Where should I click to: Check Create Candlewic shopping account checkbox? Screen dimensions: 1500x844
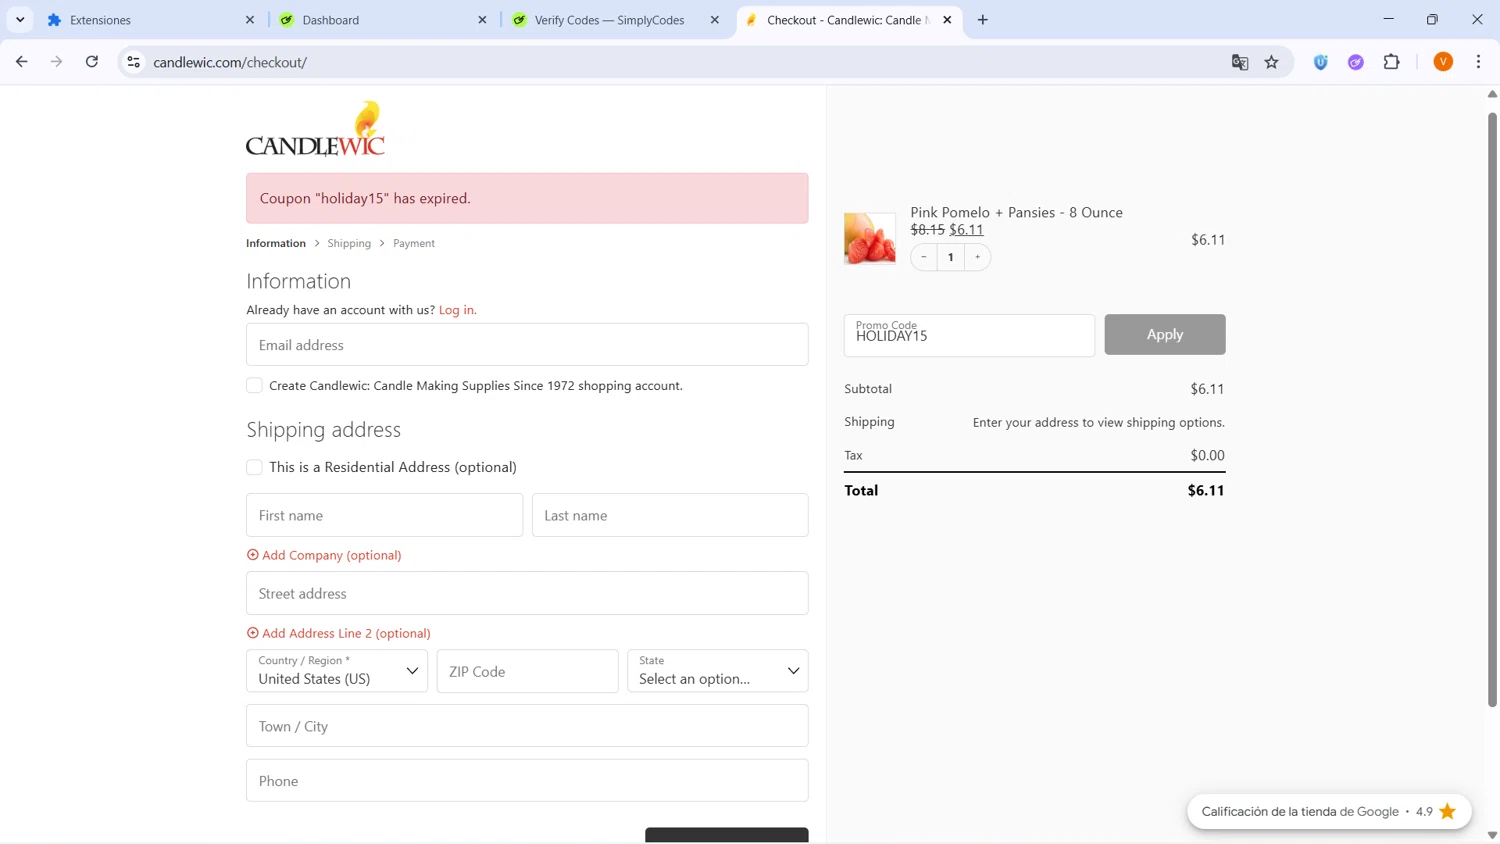(254, 385)
